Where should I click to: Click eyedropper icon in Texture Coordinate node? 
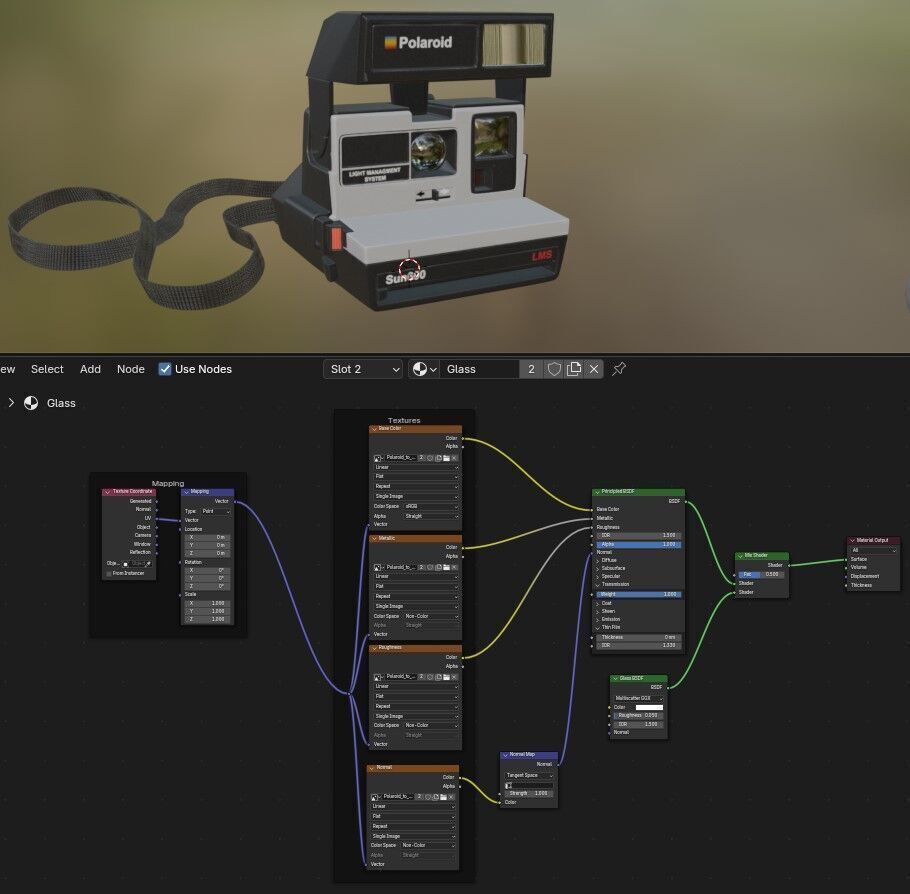149,564
